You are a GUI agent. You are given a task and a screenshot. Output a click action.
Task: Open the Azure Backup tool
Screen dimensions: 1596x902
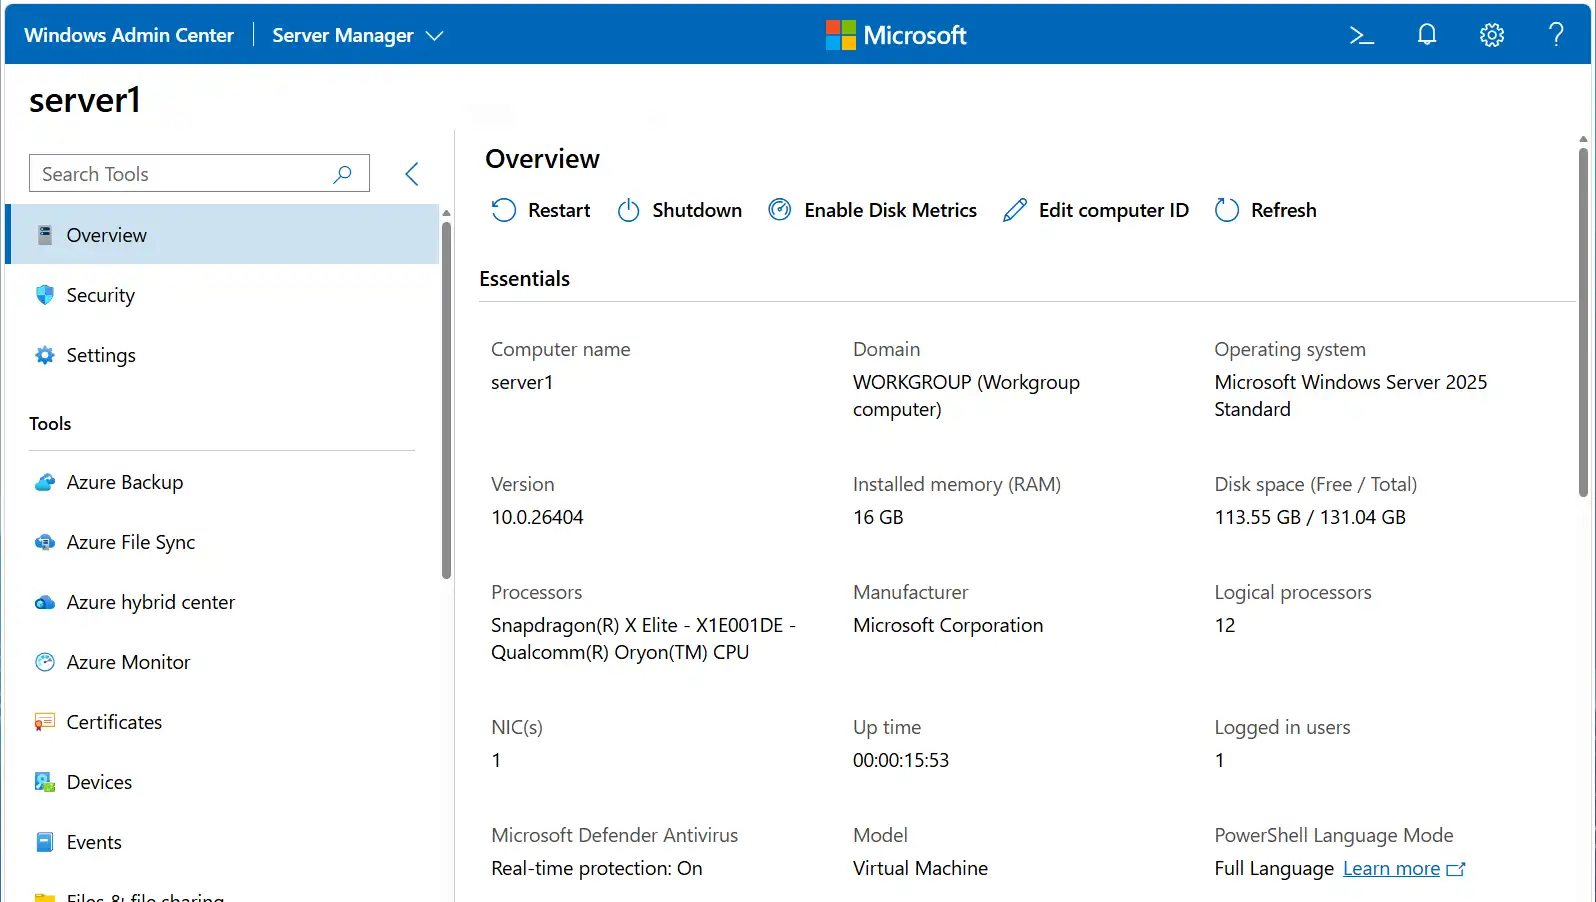coord(124,482)
